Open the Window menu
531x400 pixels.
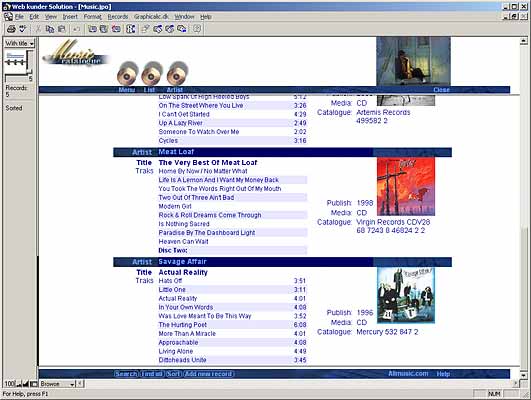pyautogui.click(x=184, y=17)
